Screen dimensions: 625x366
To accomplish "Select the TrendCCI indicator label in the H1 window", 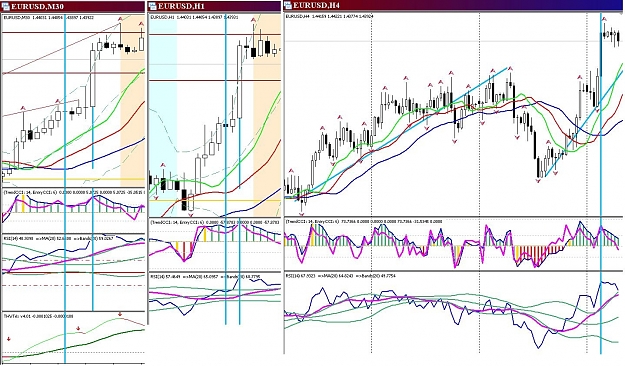I will (x=214, y=222).
